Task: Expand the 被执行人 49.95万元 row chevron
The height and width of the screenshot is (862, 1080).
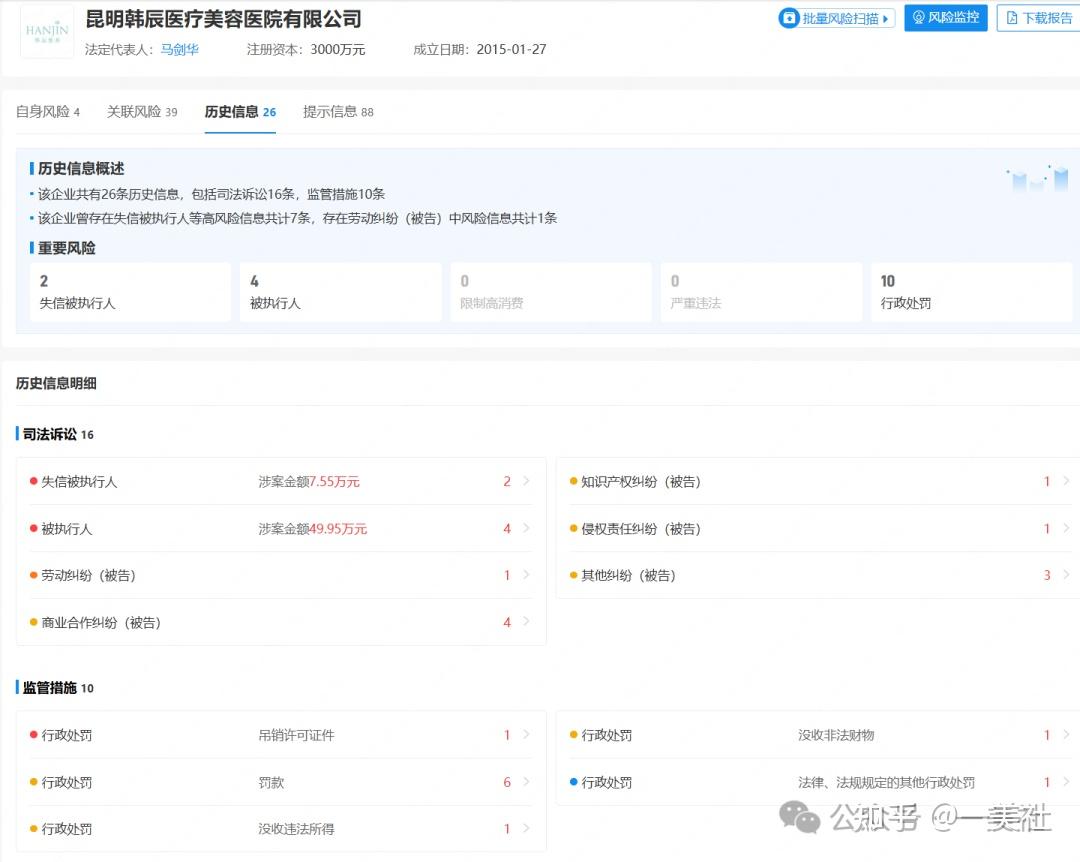Action: (x=526, y=529)
